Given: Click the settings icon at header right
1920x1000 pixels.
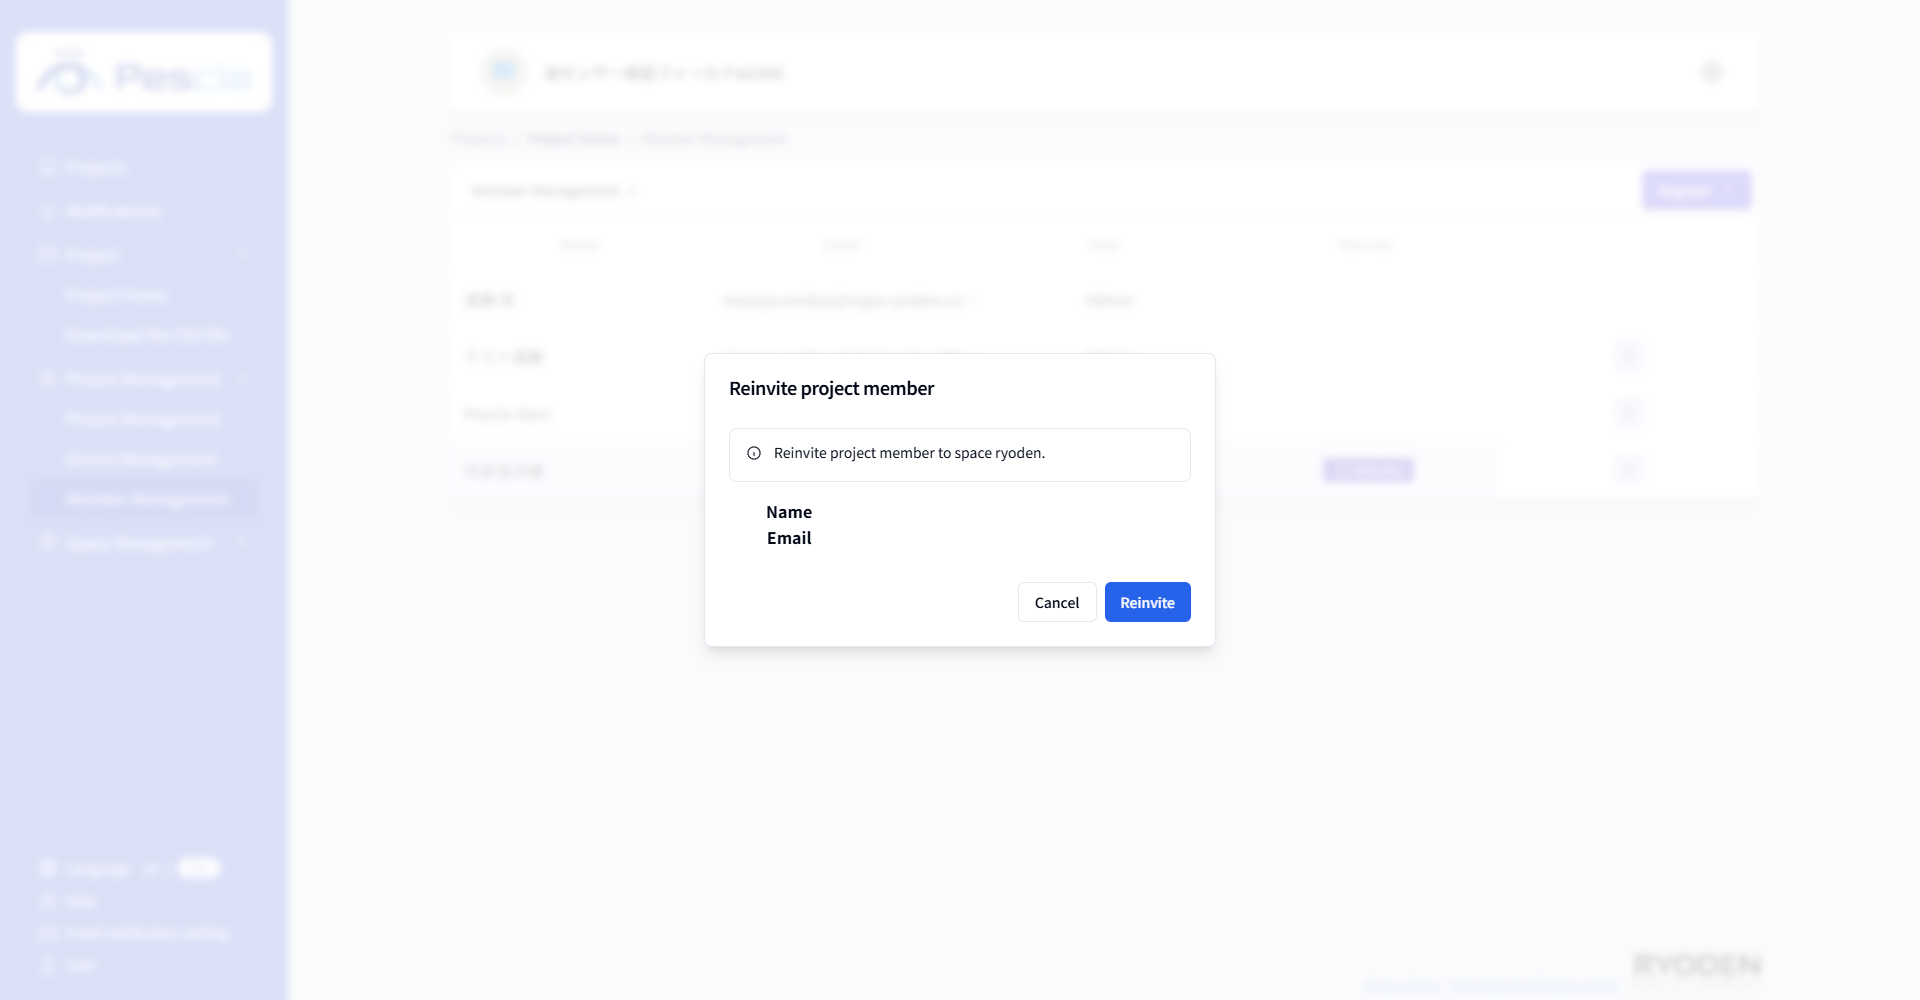Looking at the screenshot, I should 1712,72.
